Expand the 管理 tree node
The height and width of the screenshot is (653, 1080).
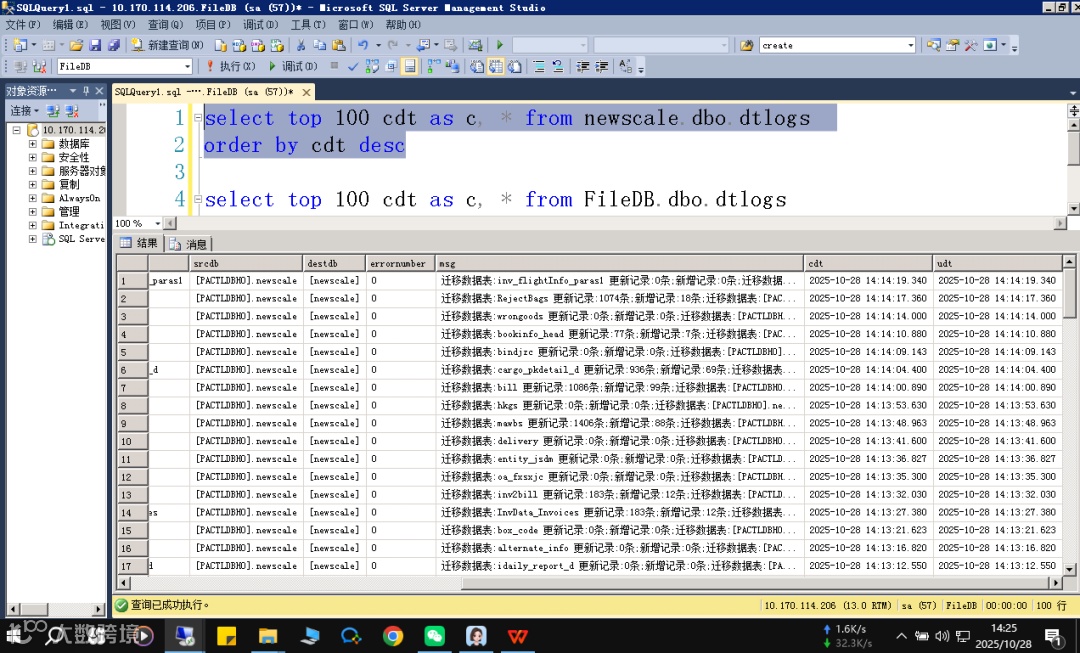pyautogui.click(x=32, y=211)
